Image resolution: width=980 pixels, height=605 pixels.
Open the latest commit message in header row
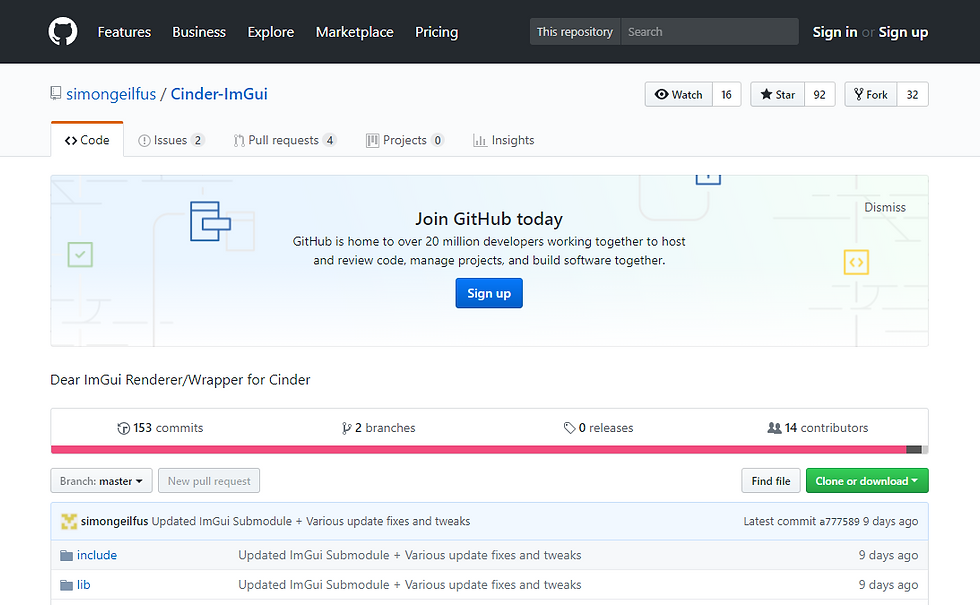pos(311,521)
